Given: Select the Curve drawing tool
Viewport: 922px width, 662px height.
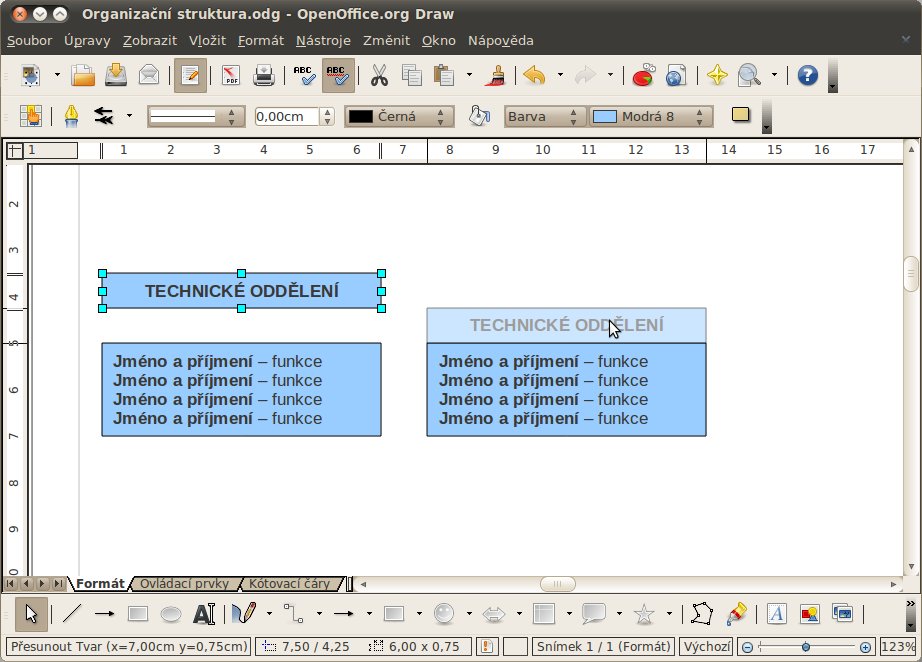Looking at the screenshot, I should 244,614.
